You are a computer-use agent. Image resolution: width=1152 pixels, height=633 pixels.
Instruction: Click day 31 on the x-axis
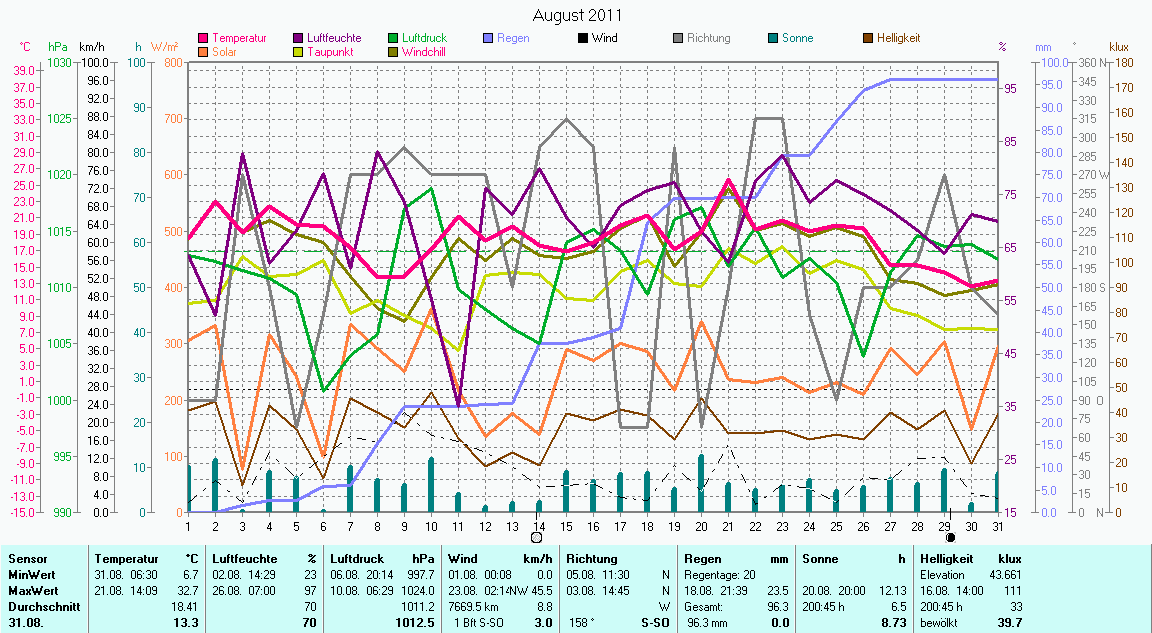tap(998, 525)
